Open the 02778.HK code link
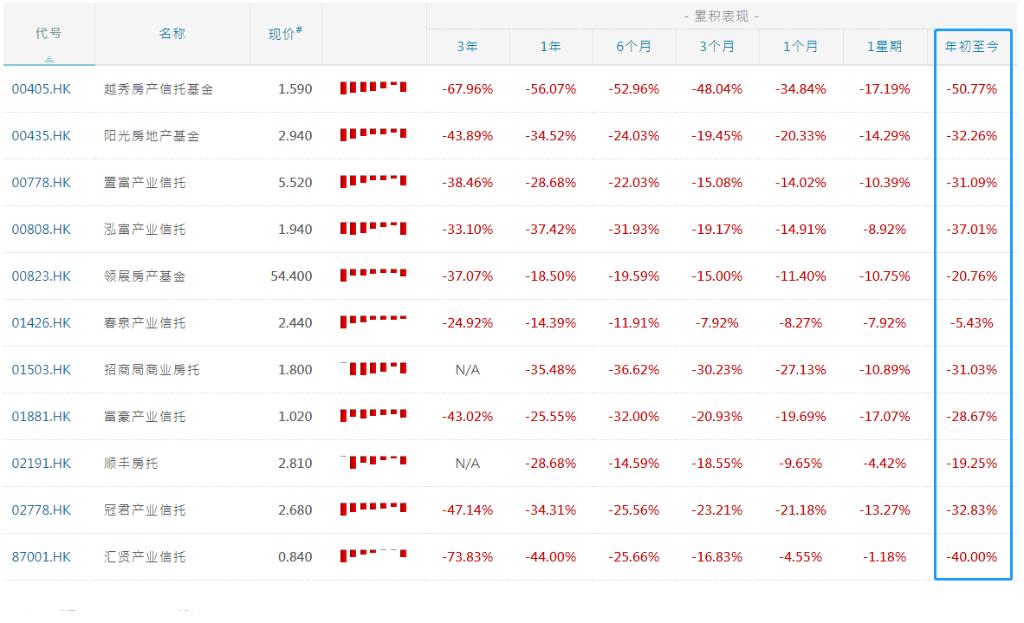1024x623 pixels. tap(41, 510)
